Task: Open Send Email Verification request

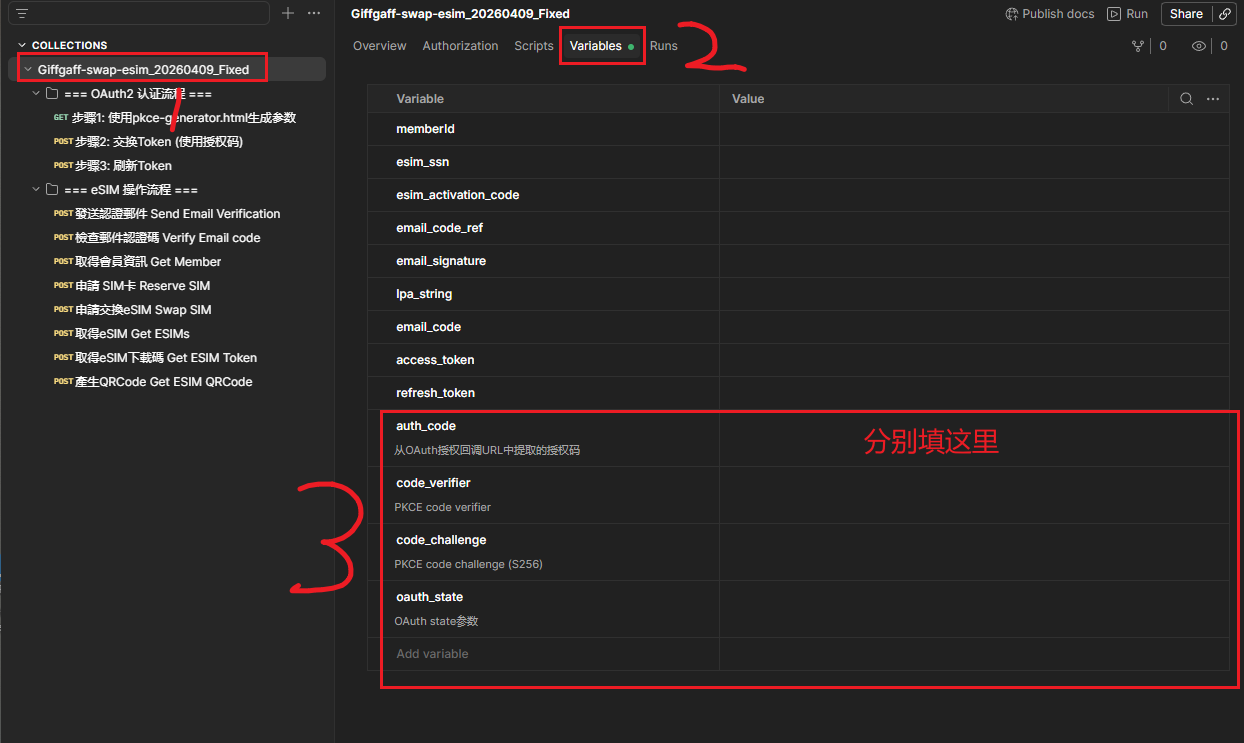Action: pyautogui.click(x=166, y=214)
